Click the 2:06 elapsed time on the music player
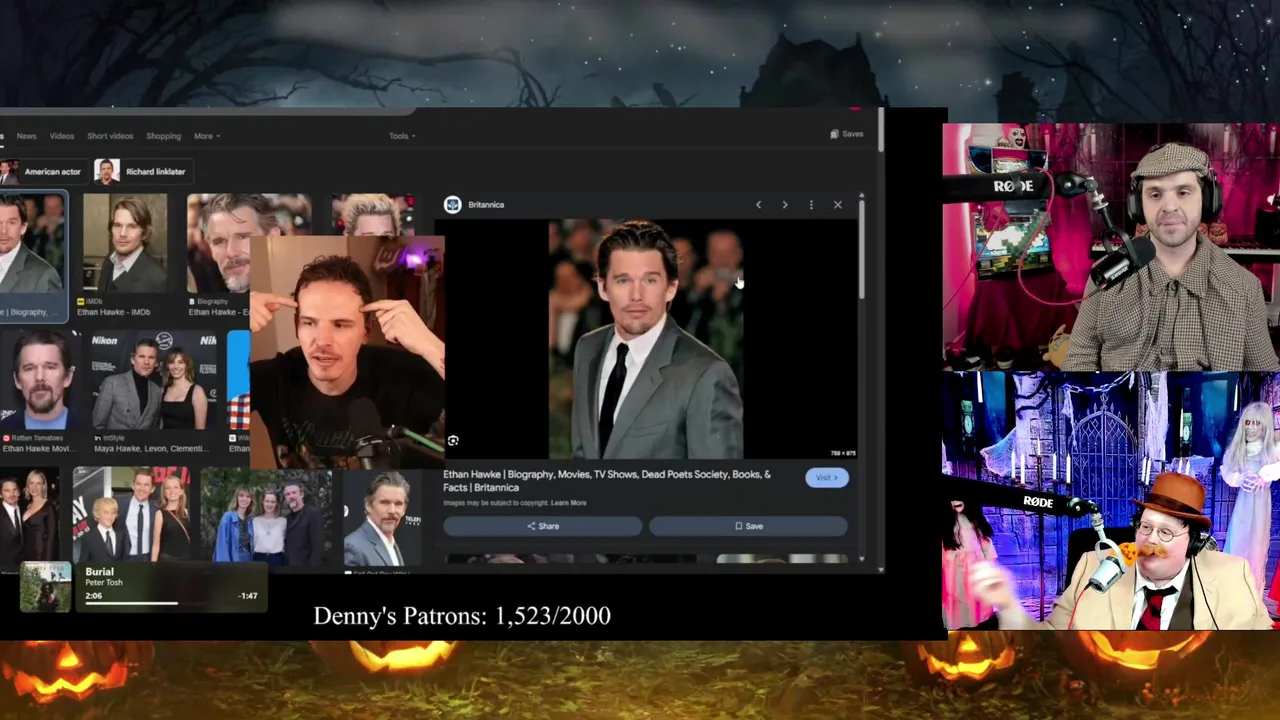This screenshot has width=1280, height=720. [94, 596]
